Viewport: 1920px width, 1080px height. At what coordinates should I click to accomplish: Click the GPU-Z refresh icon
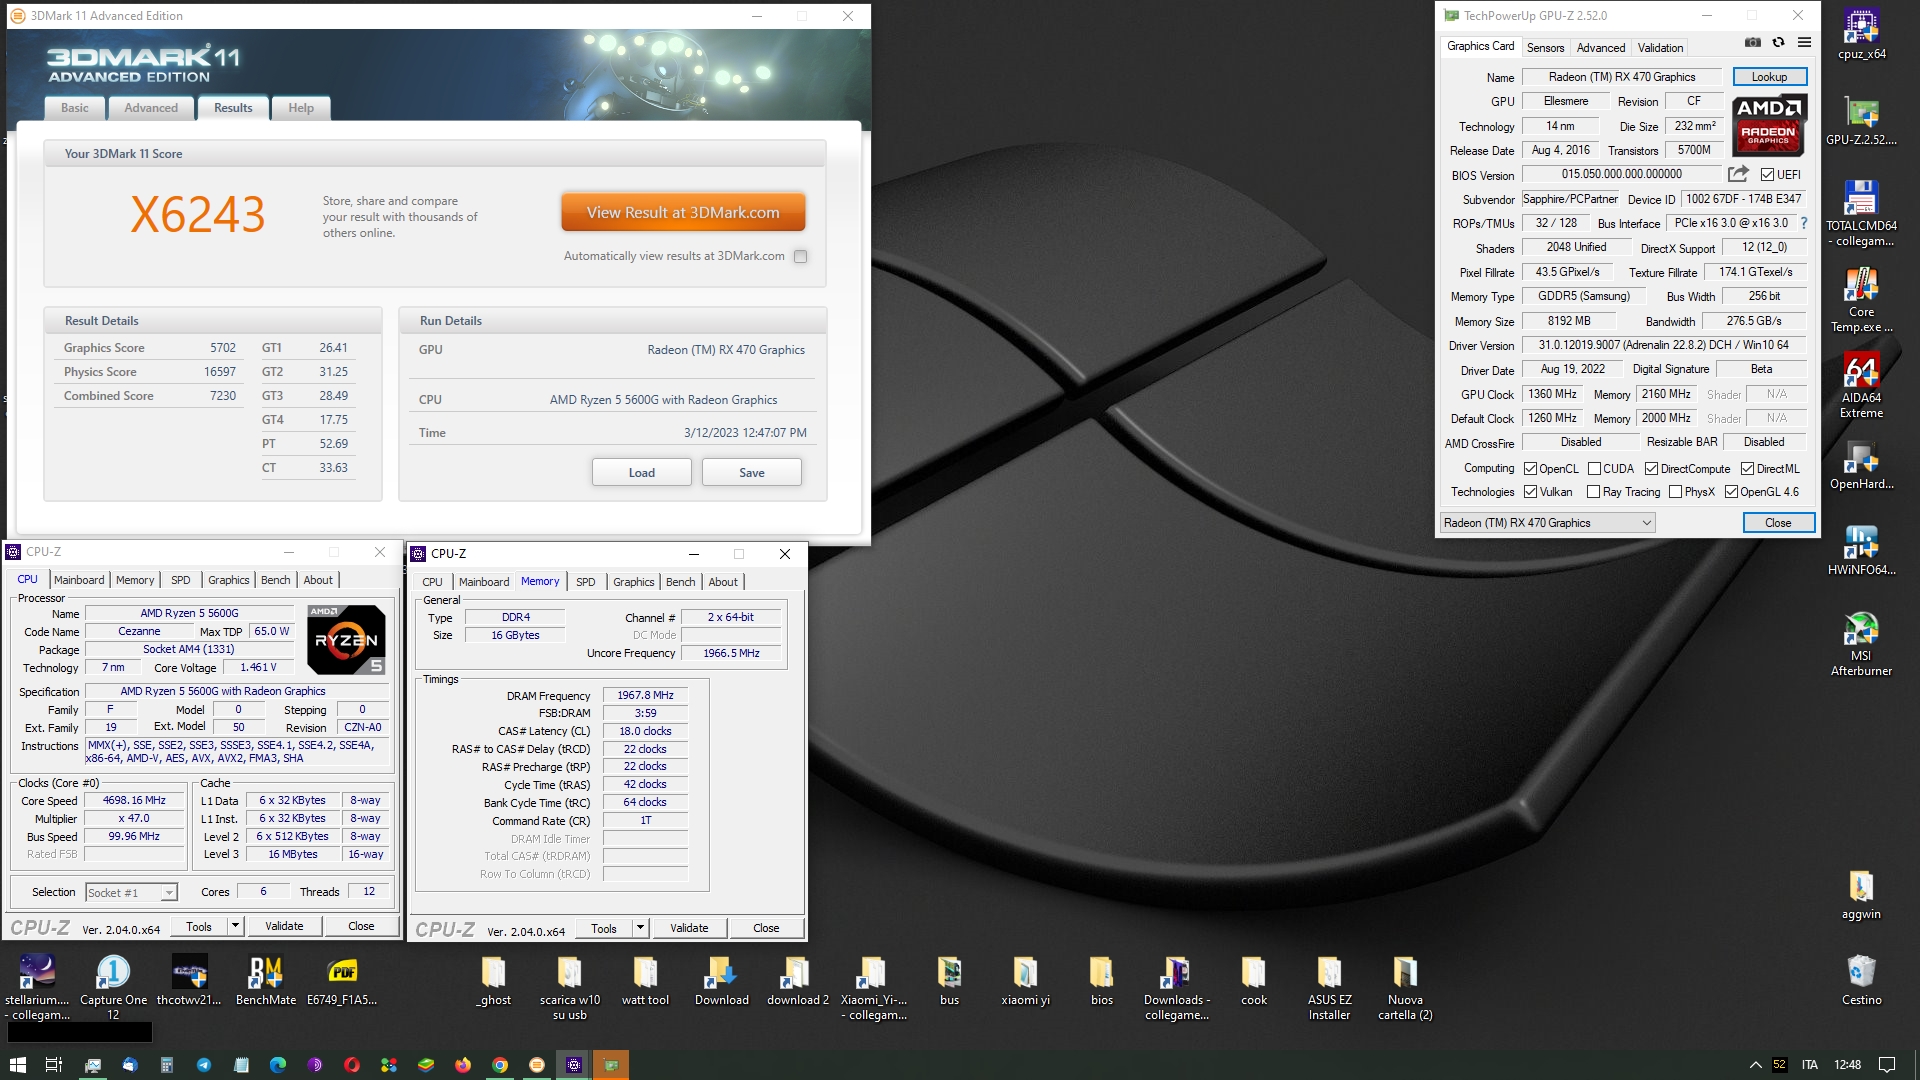click(x=1778, y=42)
